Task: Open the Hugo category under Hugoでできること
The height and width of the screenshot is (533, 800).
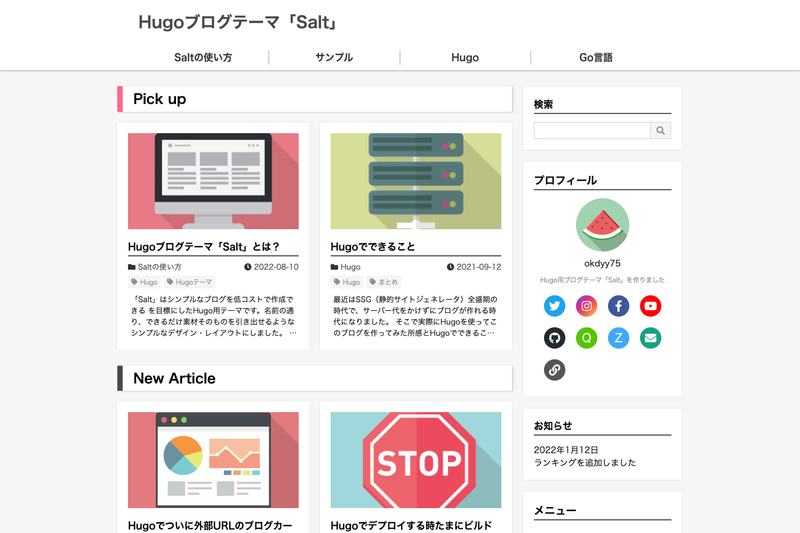Action: (345, 267)
